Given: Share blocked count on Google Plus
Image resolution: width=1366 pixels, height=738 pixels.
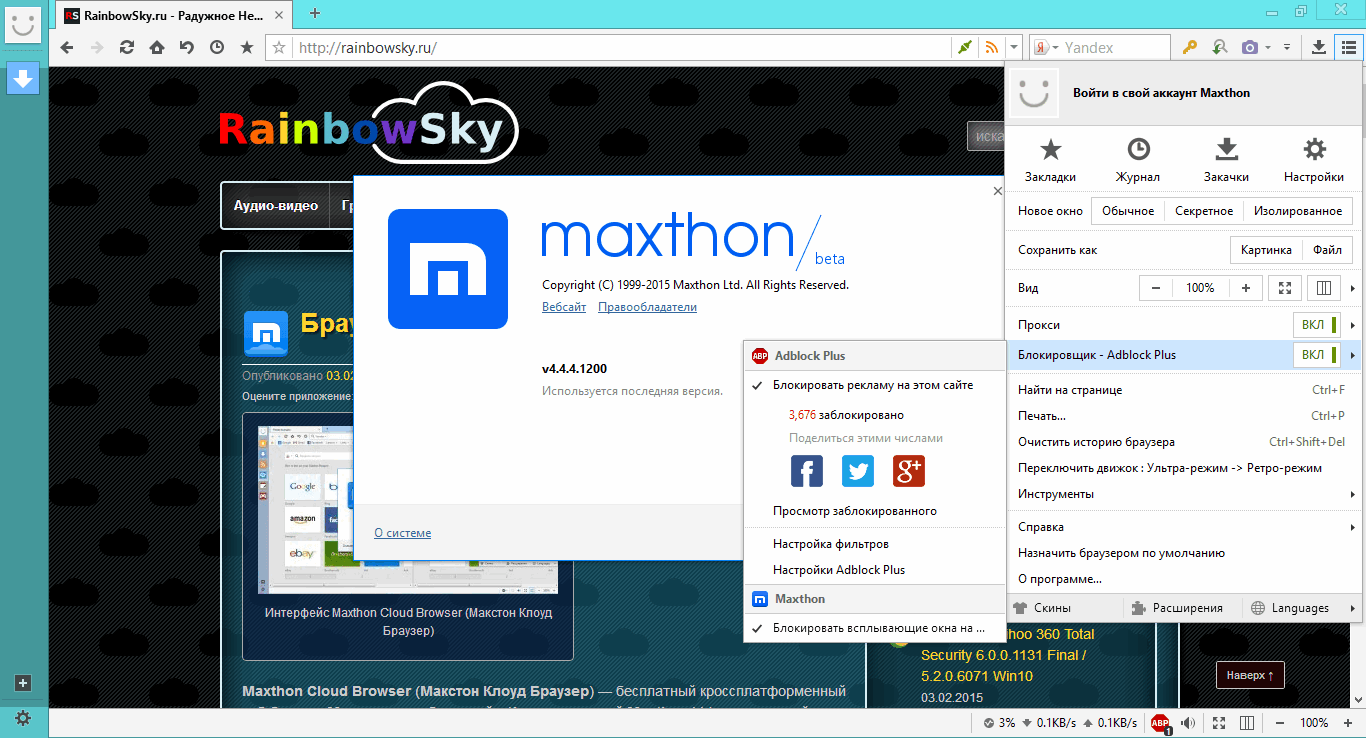Looking at the screenshot, I should click(909, 471).
